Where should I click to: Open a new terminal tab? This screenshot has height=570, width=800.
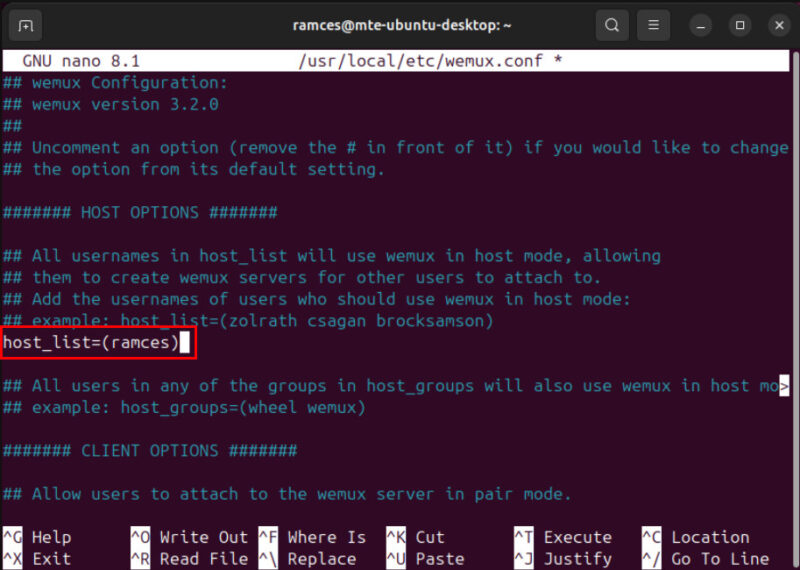[26, 26]
